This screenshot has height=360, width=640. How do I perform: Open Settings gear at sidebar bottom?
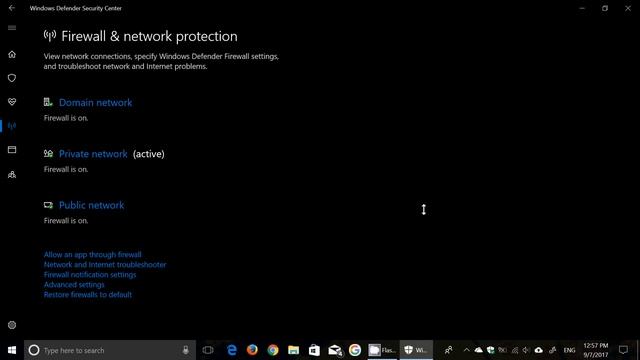(12, 325)
